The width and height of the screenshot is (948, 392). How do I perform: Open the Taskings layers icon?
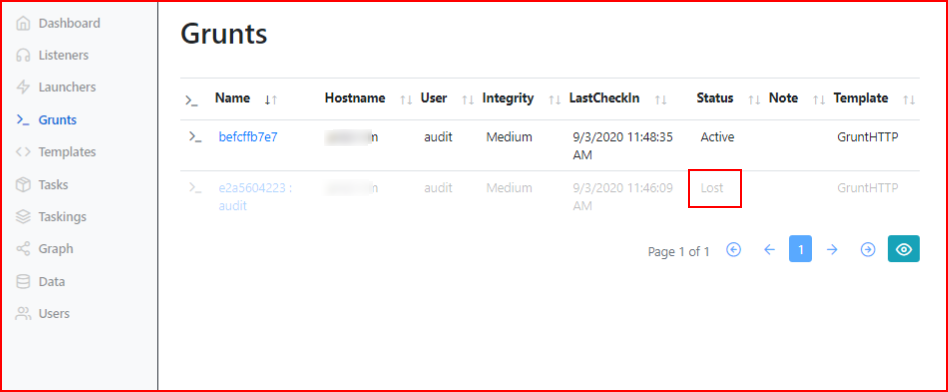click(23, 217)
